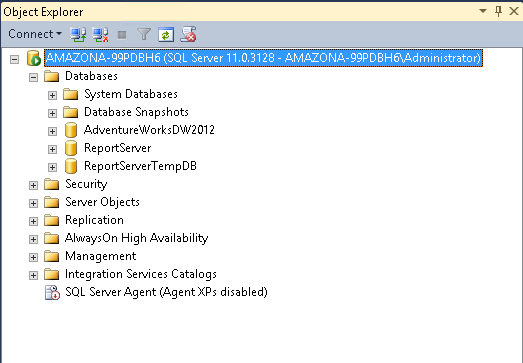Screen dimensions: 523x363
Task: Collapse the Databases folder
Action: coord(33,77)
